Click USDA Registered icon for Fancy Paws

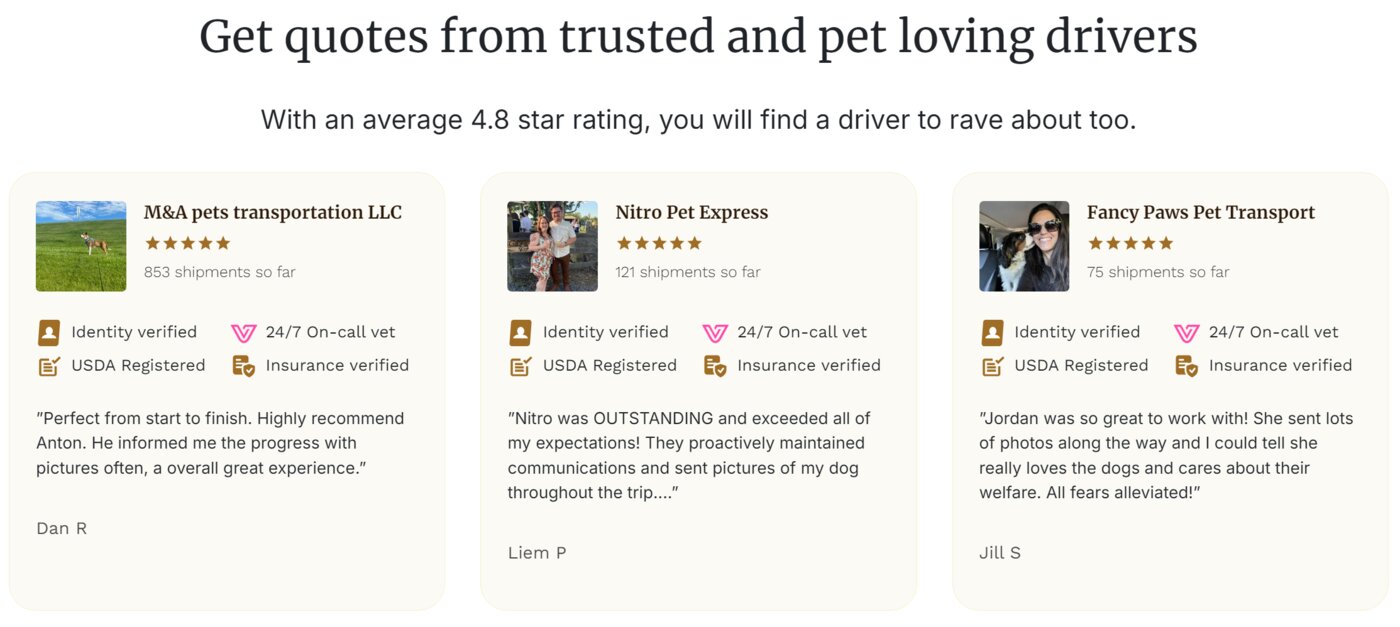pyautogui.click(x=992, y=366)
